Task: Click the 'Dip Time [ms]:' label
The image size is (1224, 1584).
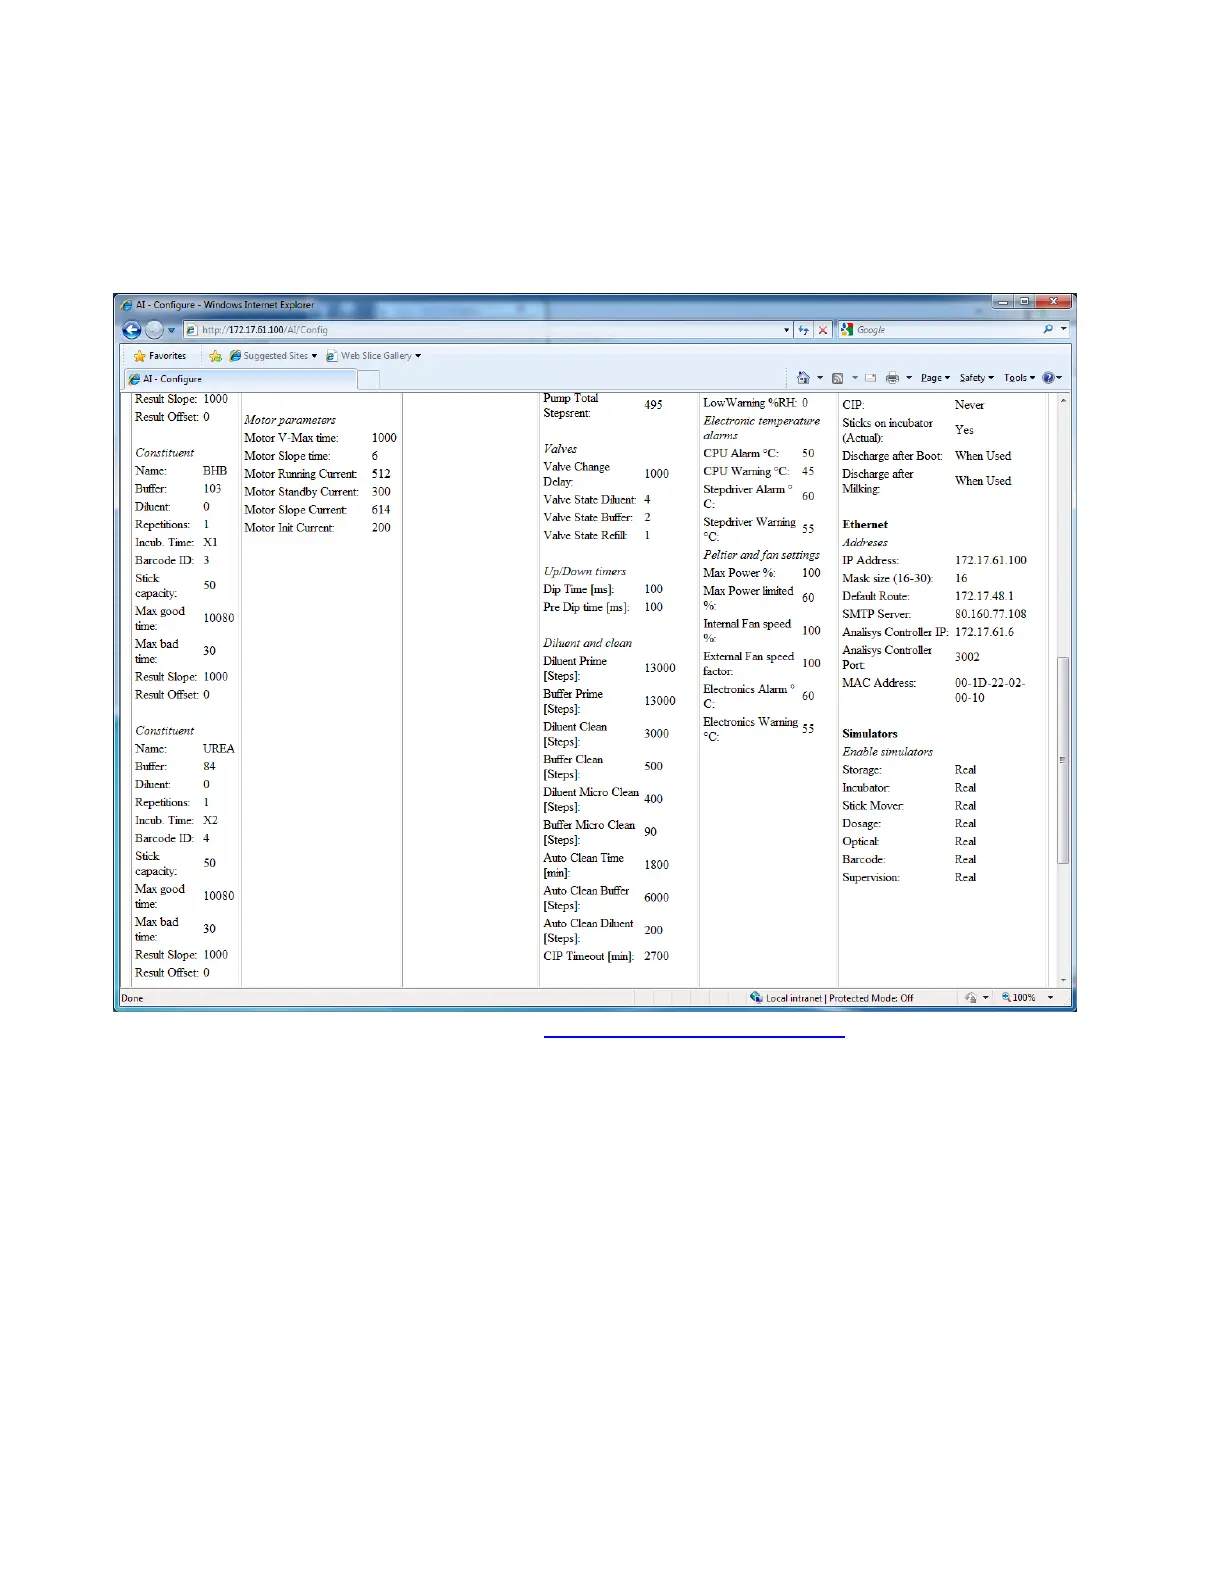Action: (x=578, y=589)
